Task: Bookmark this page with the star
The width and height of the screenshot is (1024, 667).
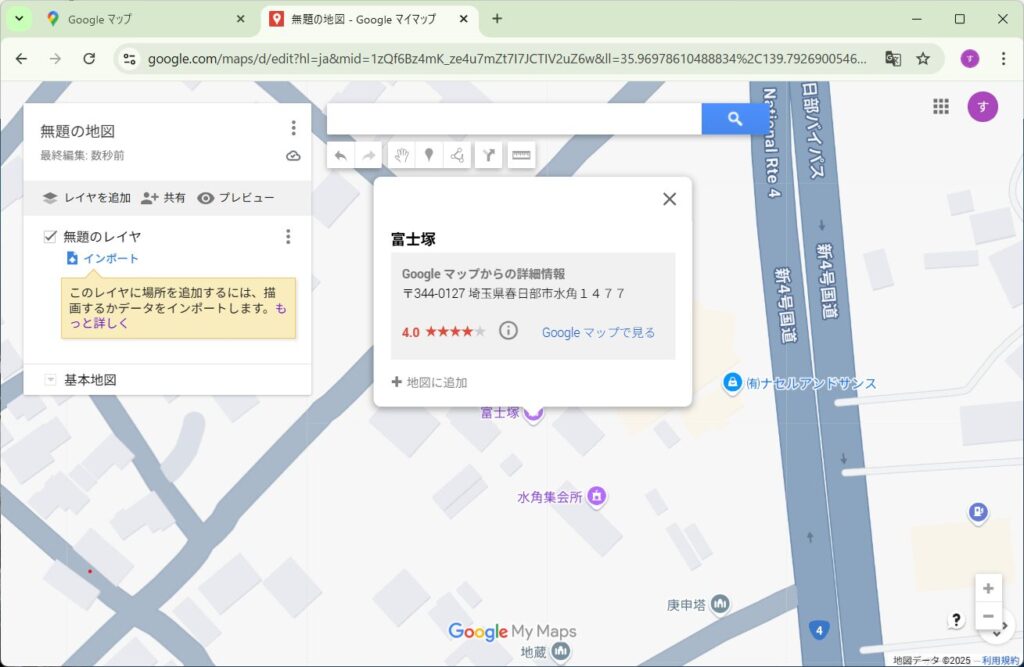Action: (x=923, y=59)
